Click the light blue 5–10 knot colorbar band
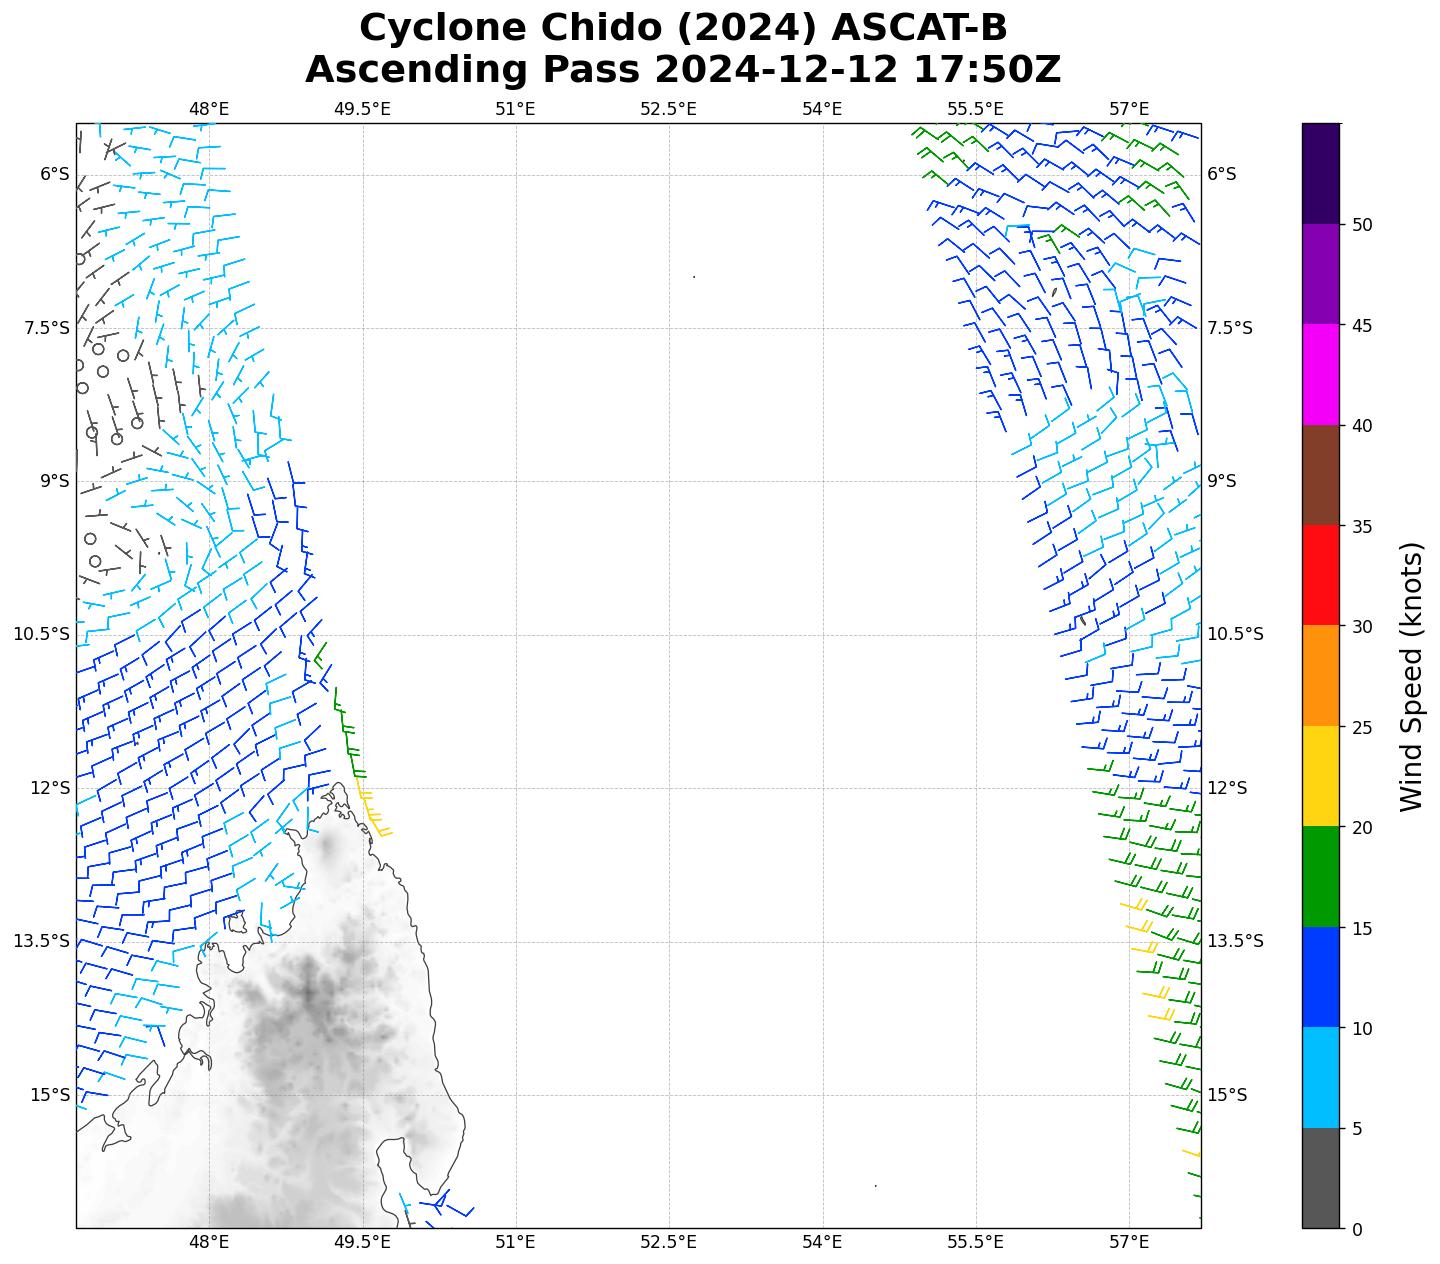This screenshot has width=1440, height=1264. pos(1320,1078)
